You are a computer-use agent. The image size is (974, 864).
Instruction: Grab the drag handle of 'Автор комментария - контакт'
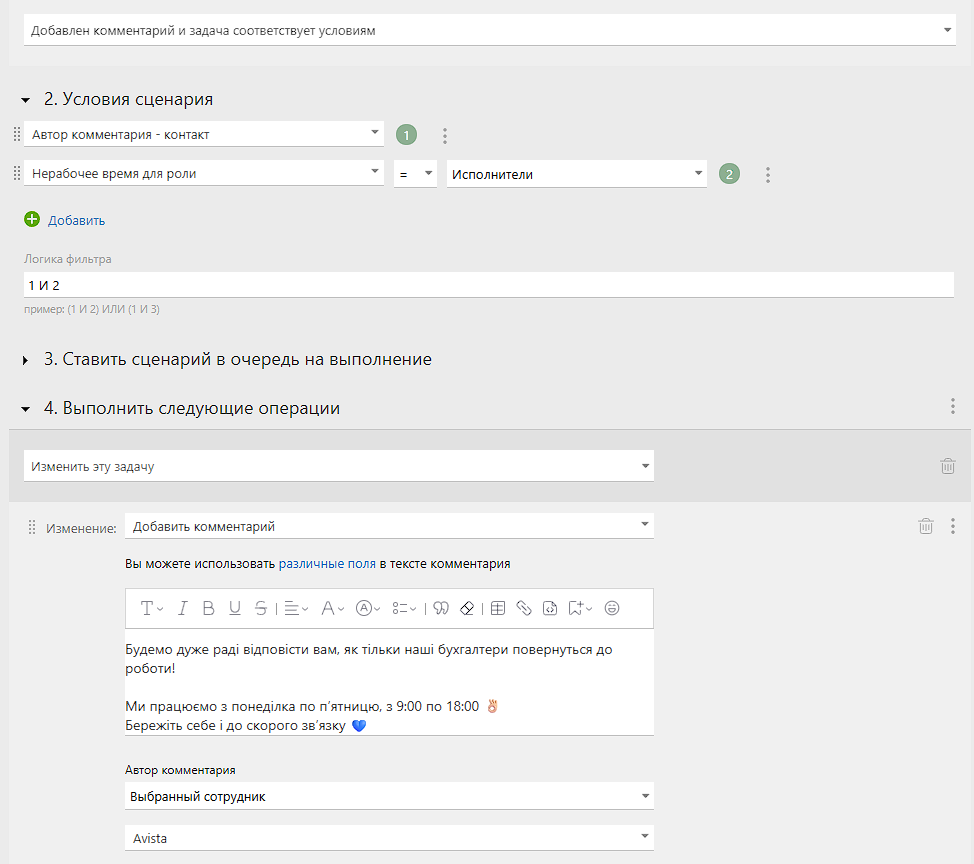click(x=17, y=134)
